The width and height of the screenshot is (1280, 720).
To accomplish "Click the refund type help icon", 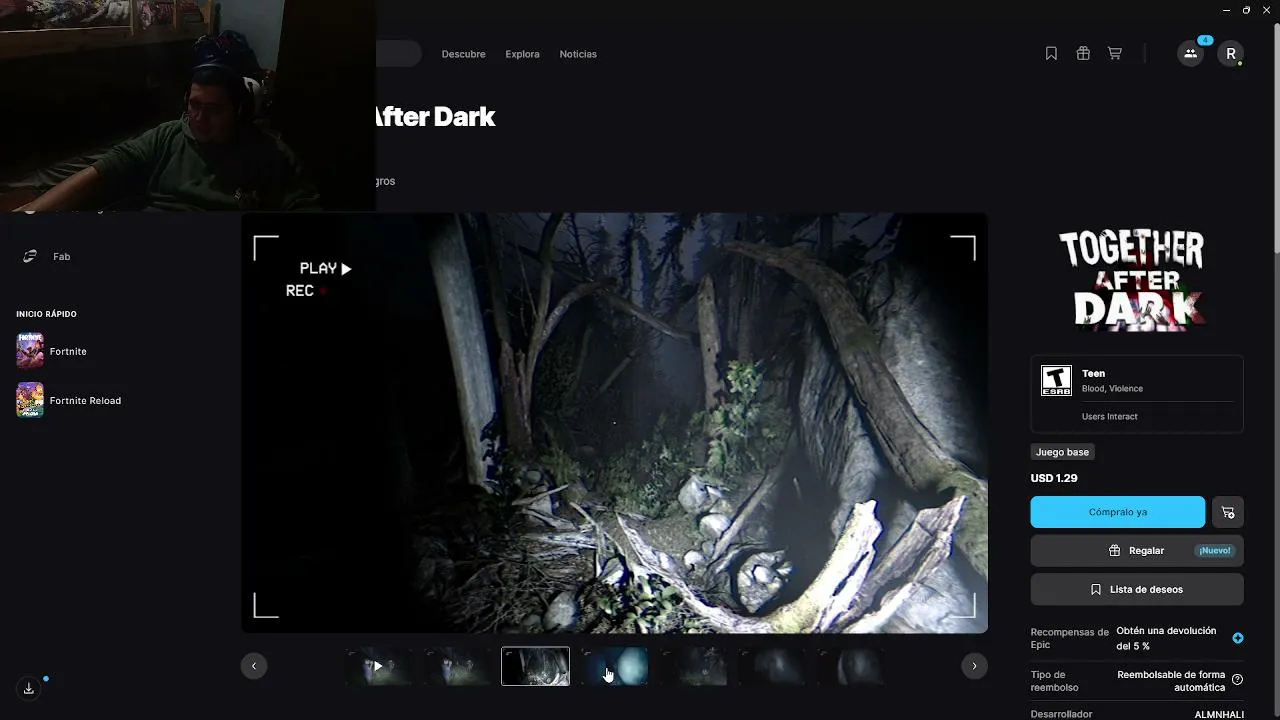I will (1238, 680).
